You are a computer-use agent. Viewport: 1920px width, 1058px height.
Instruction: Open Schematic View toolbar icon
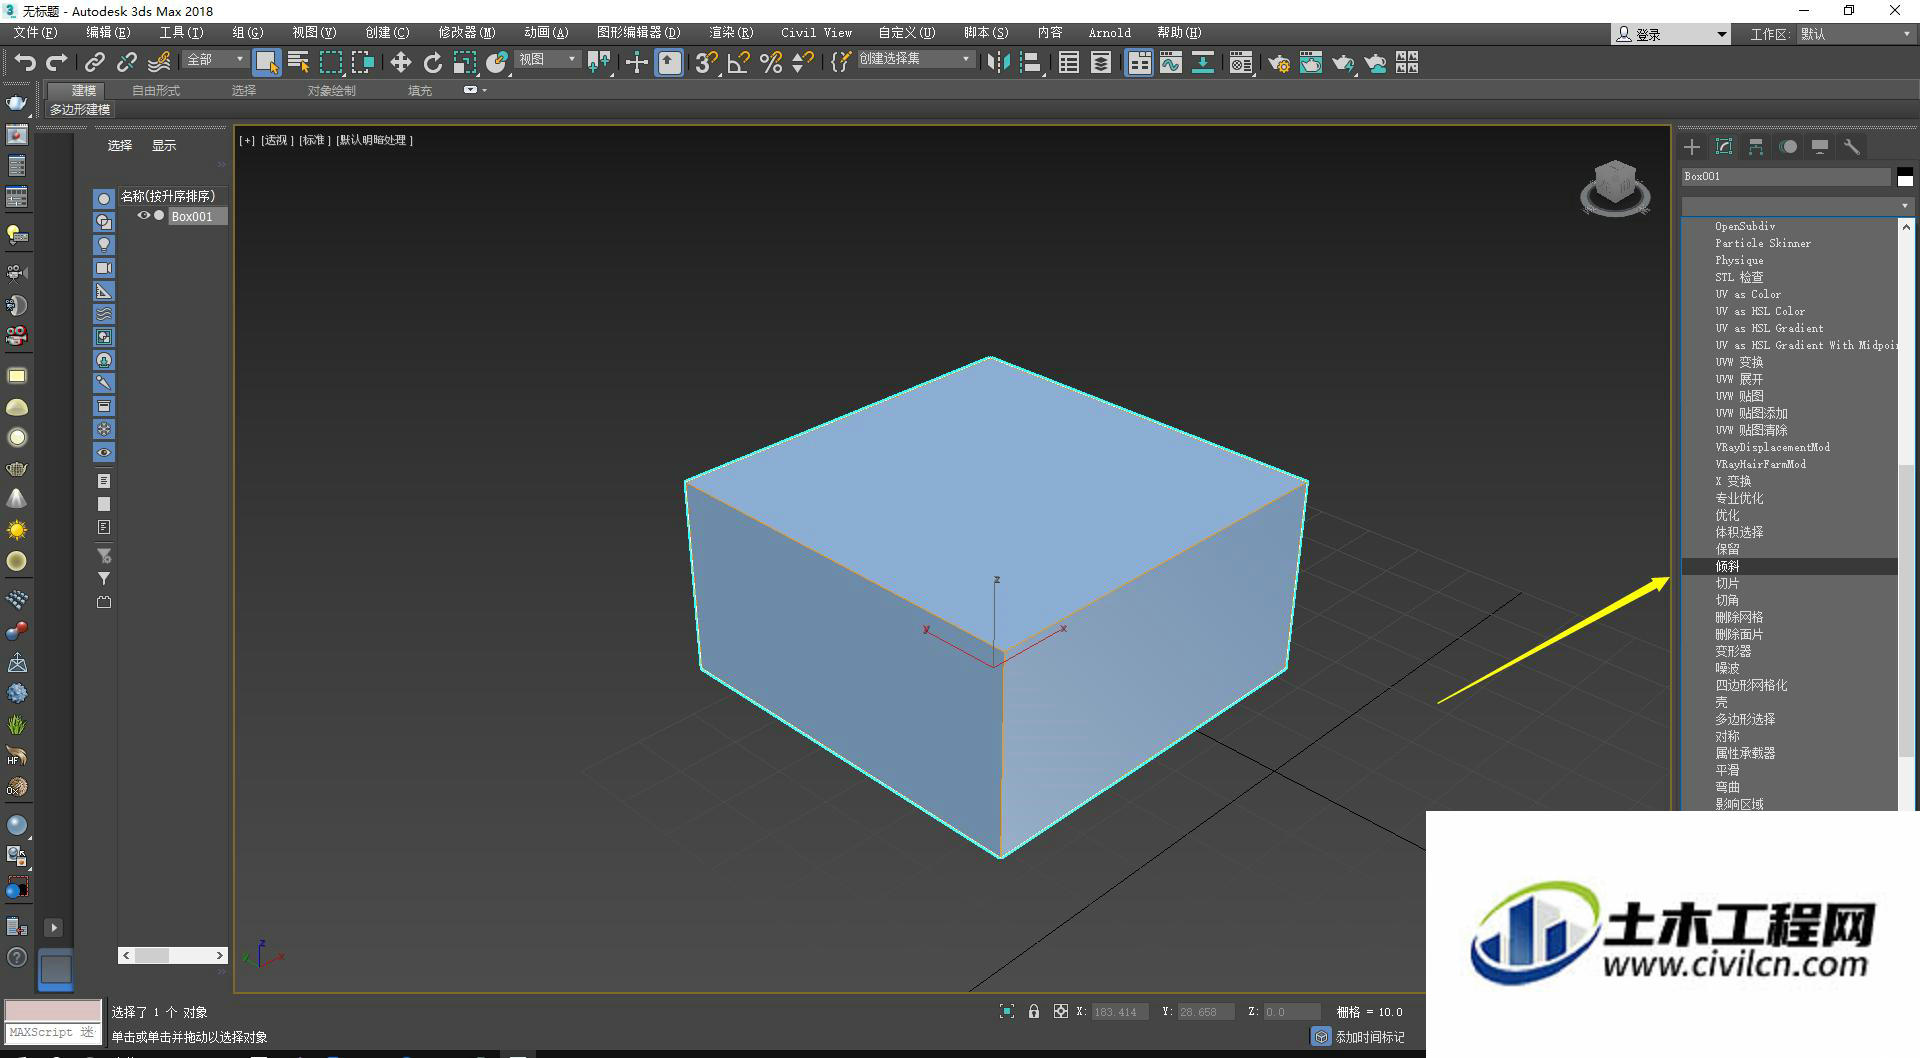[x=1203, y=63]
